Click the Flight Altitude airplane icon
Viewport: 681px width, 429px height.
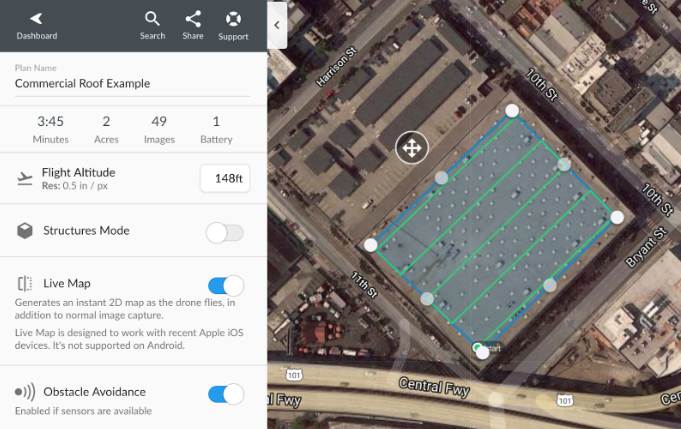pyautogui.click(x=25, y=178)
